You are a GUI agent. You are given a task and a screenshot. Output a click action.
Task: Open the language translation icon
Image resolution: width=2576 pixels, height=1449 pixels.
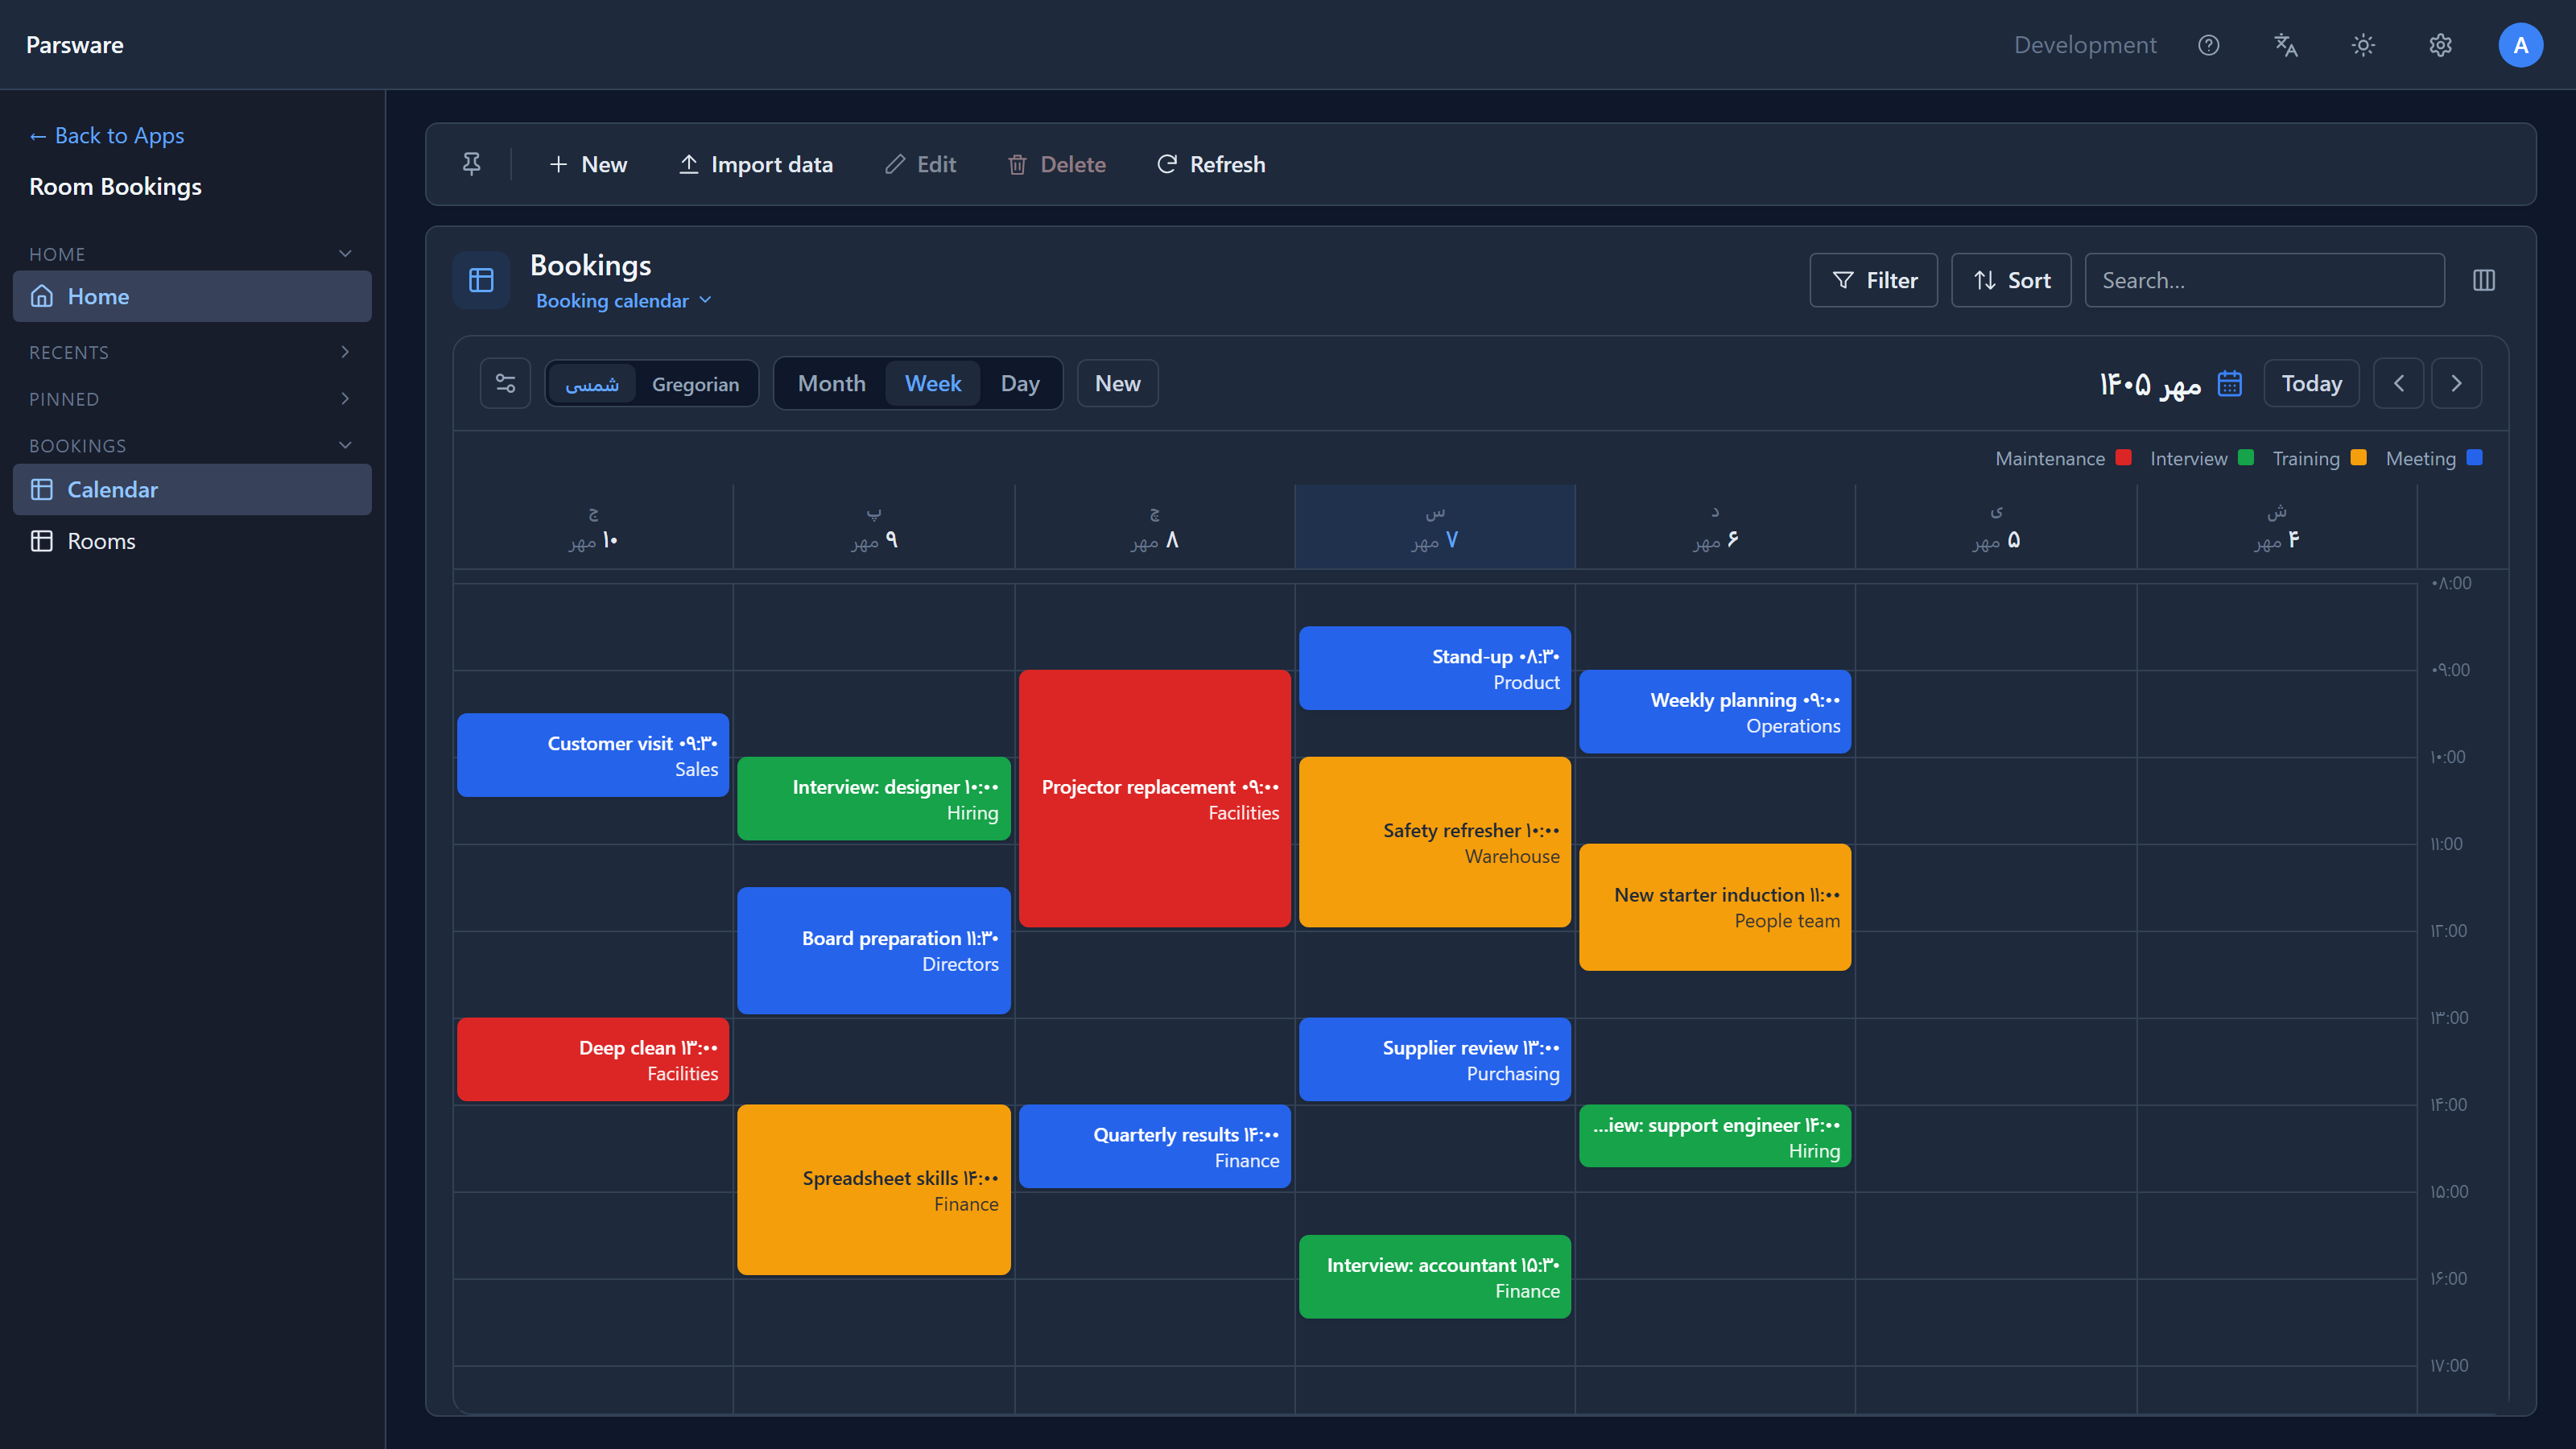click(x=2286, y=45)
